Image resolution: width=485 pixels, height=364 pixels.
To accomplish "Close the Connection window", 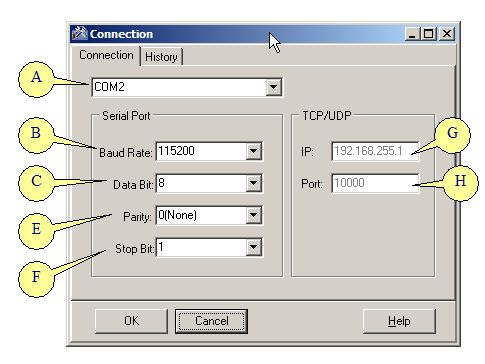I will tap(447, 34).
